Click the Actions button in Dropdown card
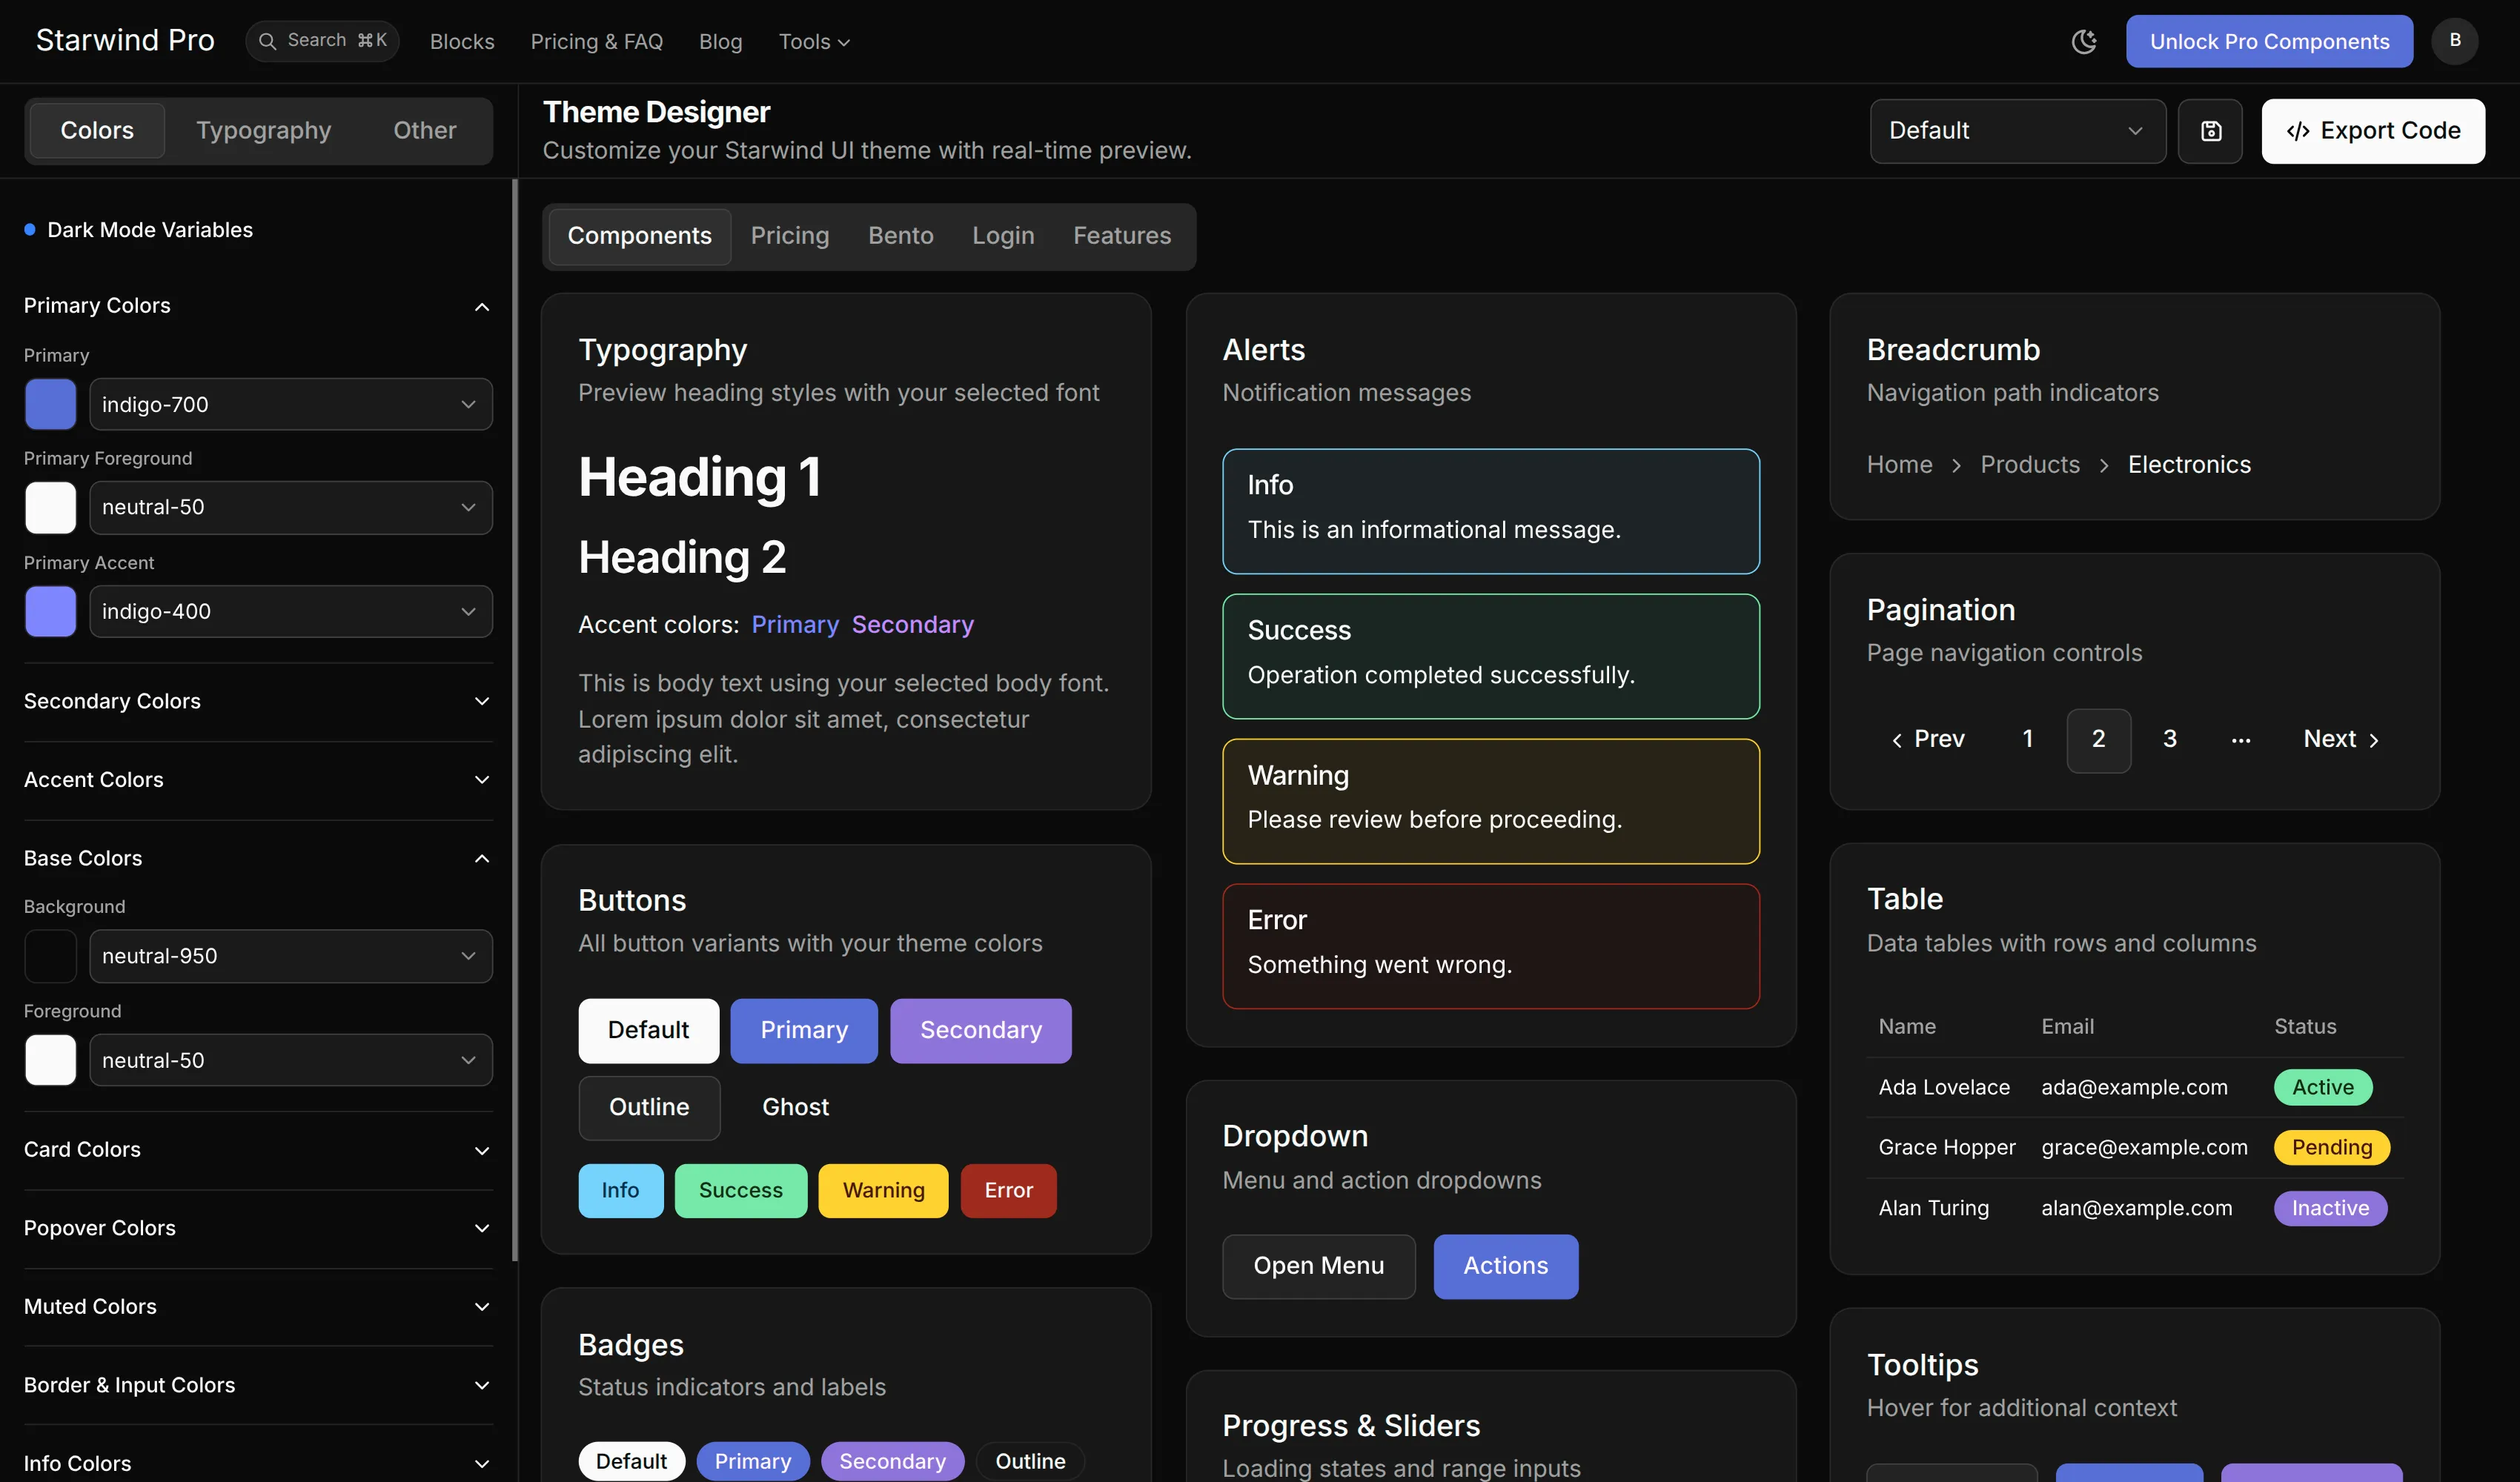Screen dimensions: 2520x1482 (x=1505, y=1266)
